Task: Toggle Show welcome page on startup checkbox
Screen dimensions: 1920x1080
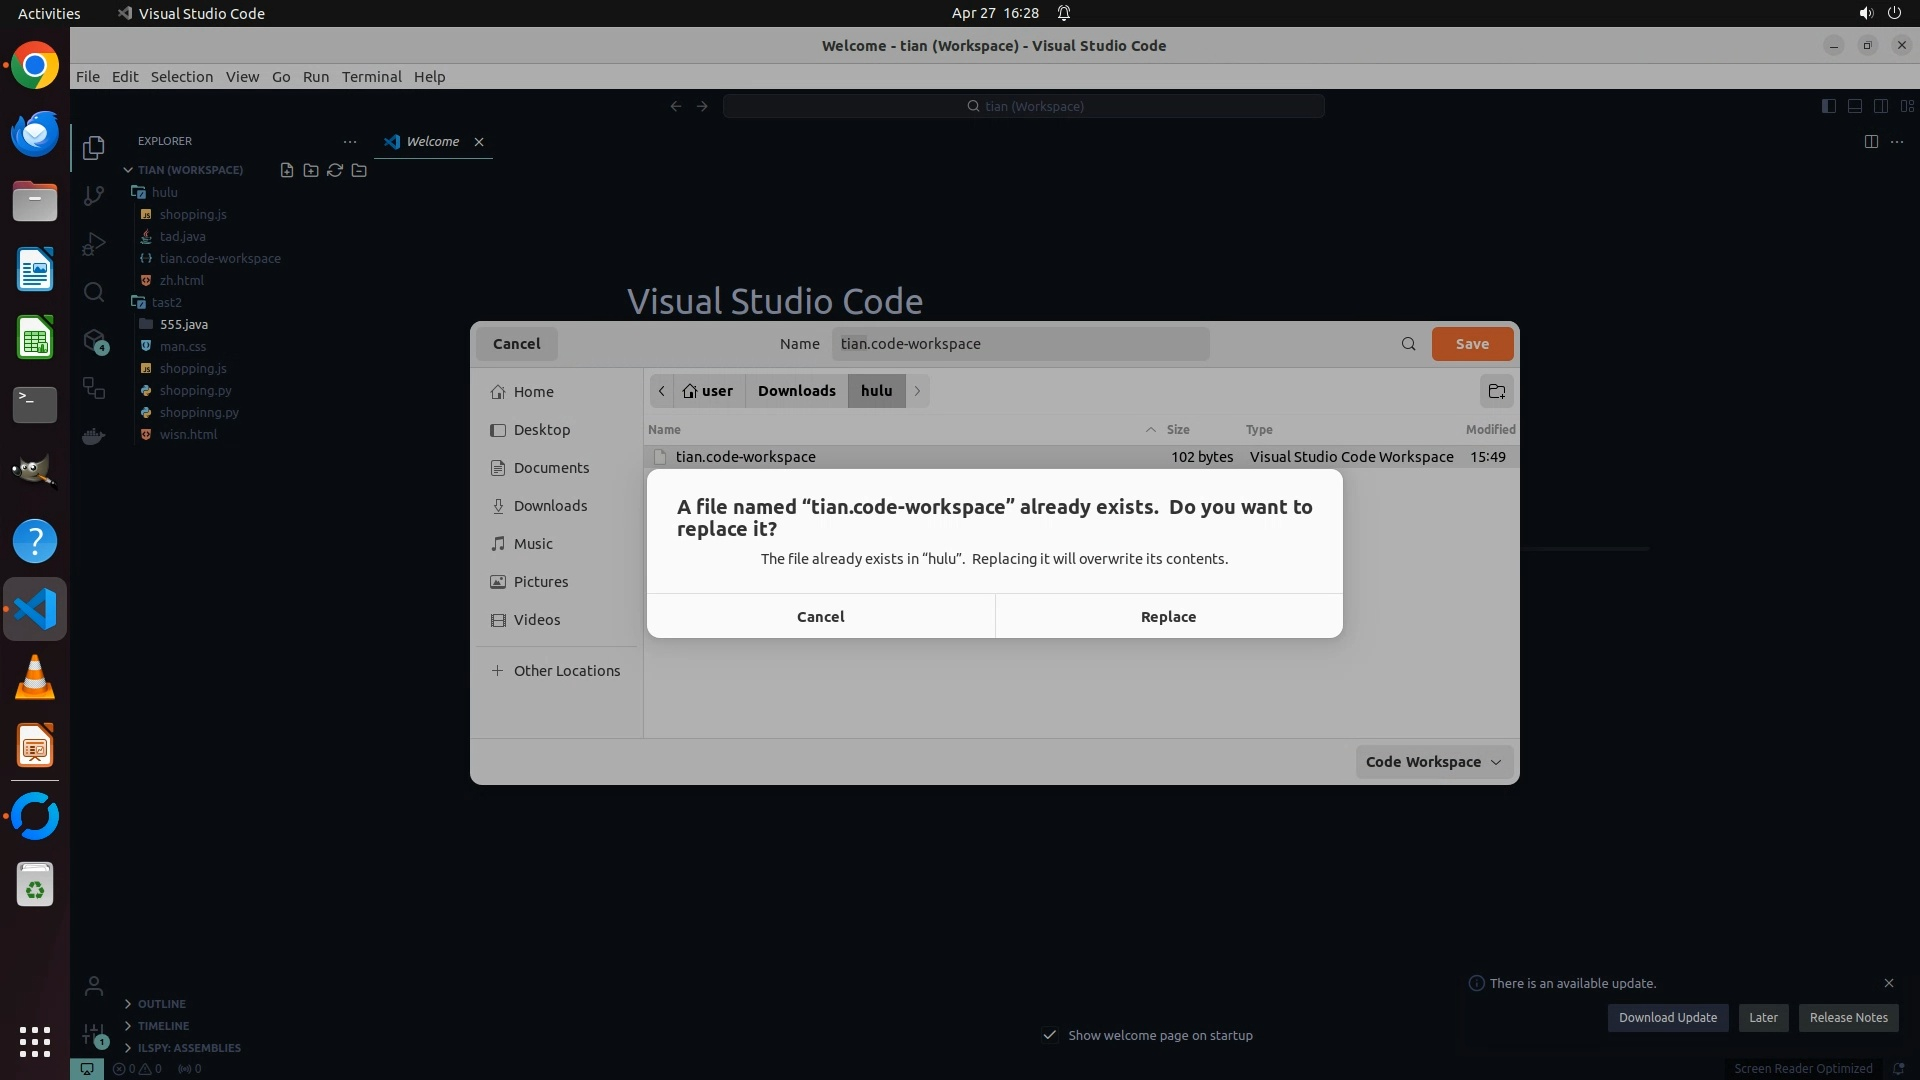Action: click(x=1050, y=1035)
